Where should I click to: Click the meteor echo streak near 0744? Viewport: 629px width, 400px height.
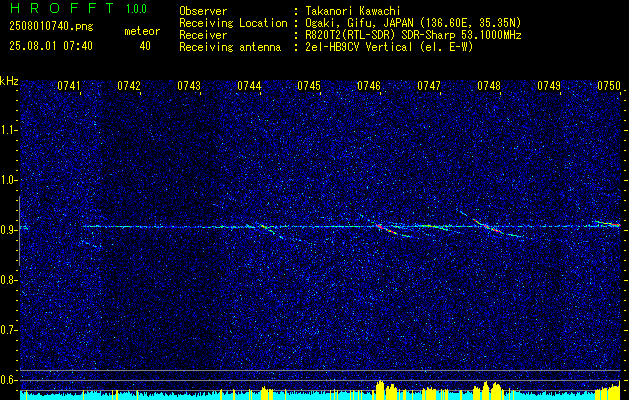pos(266,228)
